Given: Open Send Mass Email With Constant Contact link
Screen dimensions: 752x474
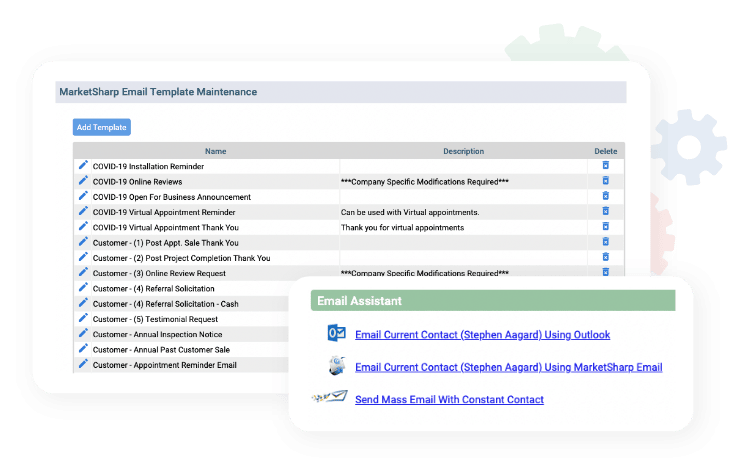Looking at the screenshot, I should (x=449, y=400).
